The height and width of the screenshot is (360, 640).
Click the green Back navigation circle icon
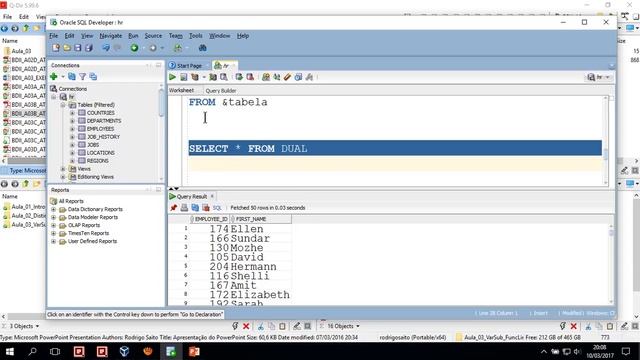point(134,48)
